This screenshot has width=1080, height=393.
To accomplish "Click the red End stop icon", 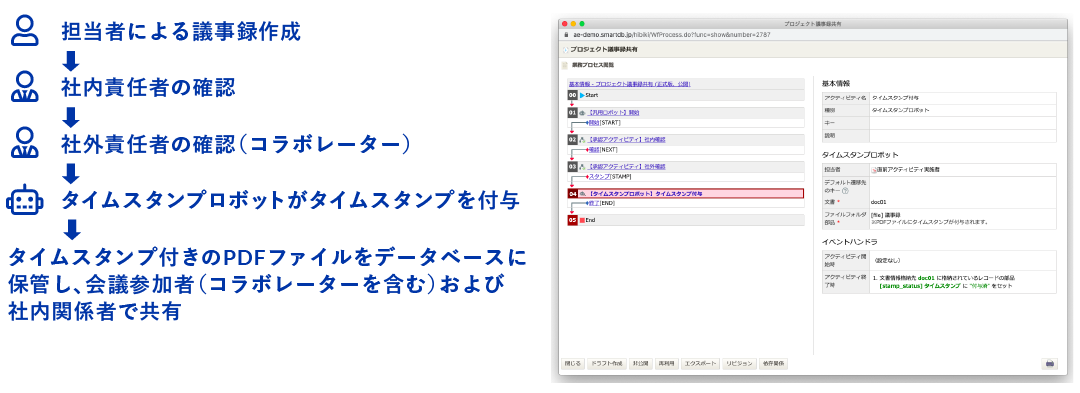I will click(582, 220).
